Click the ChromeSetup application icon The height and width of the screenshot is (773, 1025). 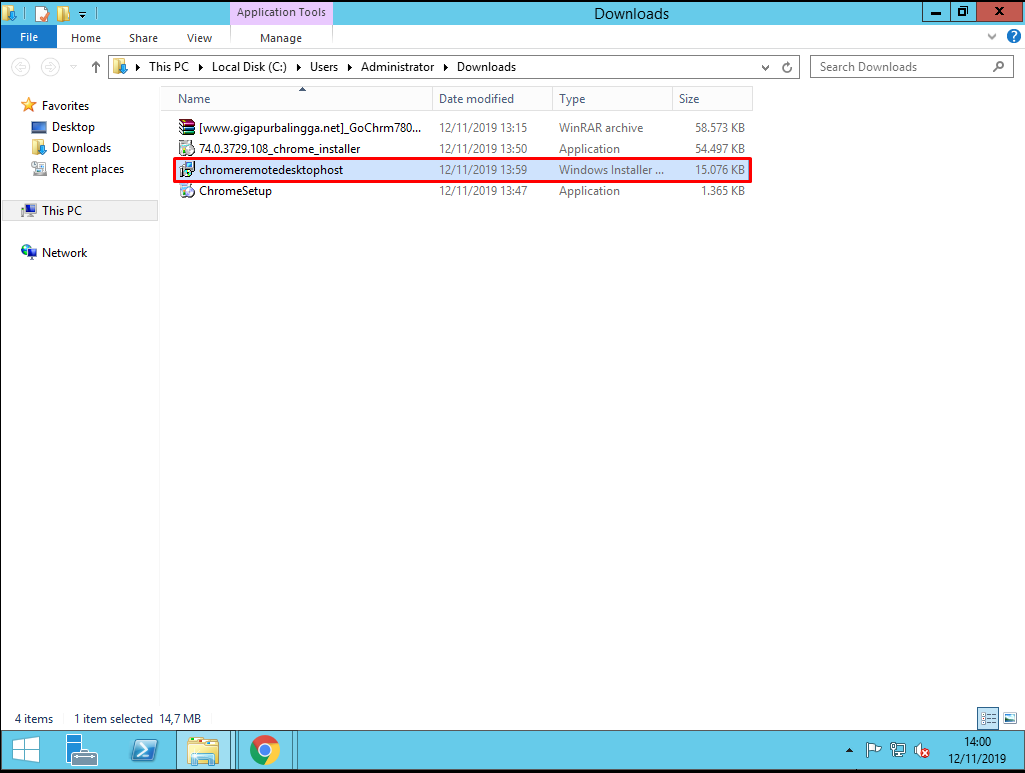pos(187,191)
